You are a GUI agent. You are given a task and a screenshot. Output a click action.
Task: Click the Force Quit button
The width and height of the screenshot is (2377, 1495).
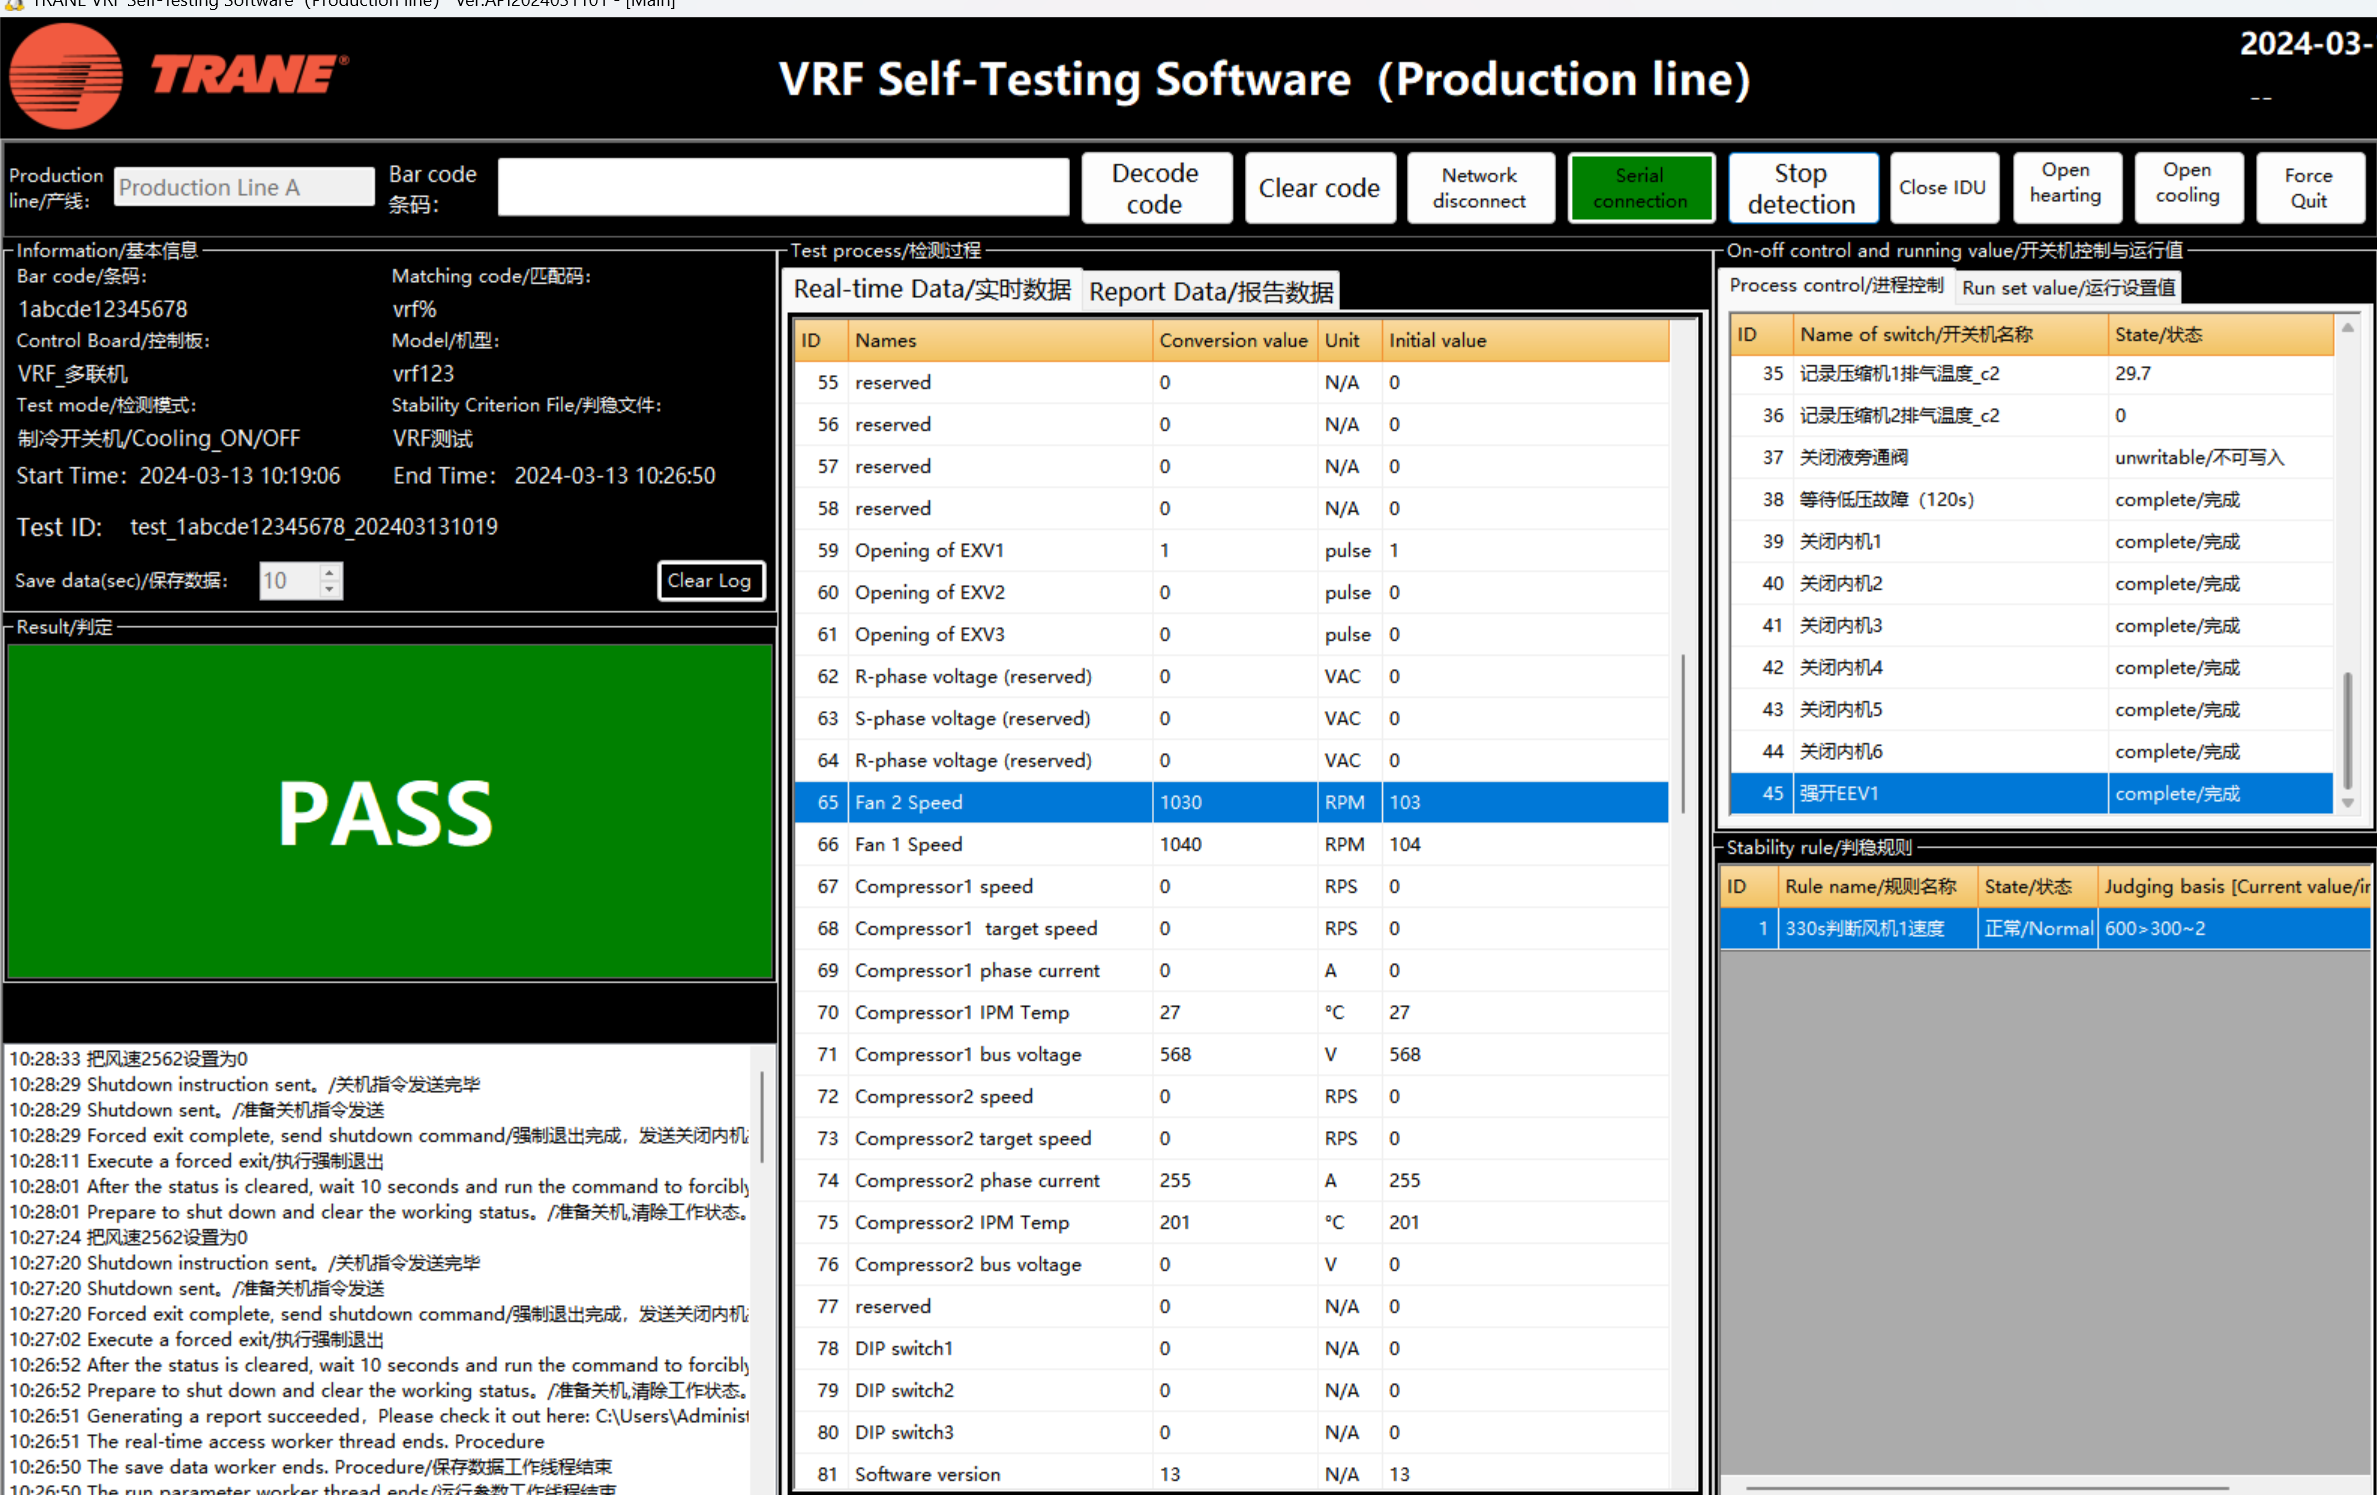pyautogui.click(x=2309, y=188)
